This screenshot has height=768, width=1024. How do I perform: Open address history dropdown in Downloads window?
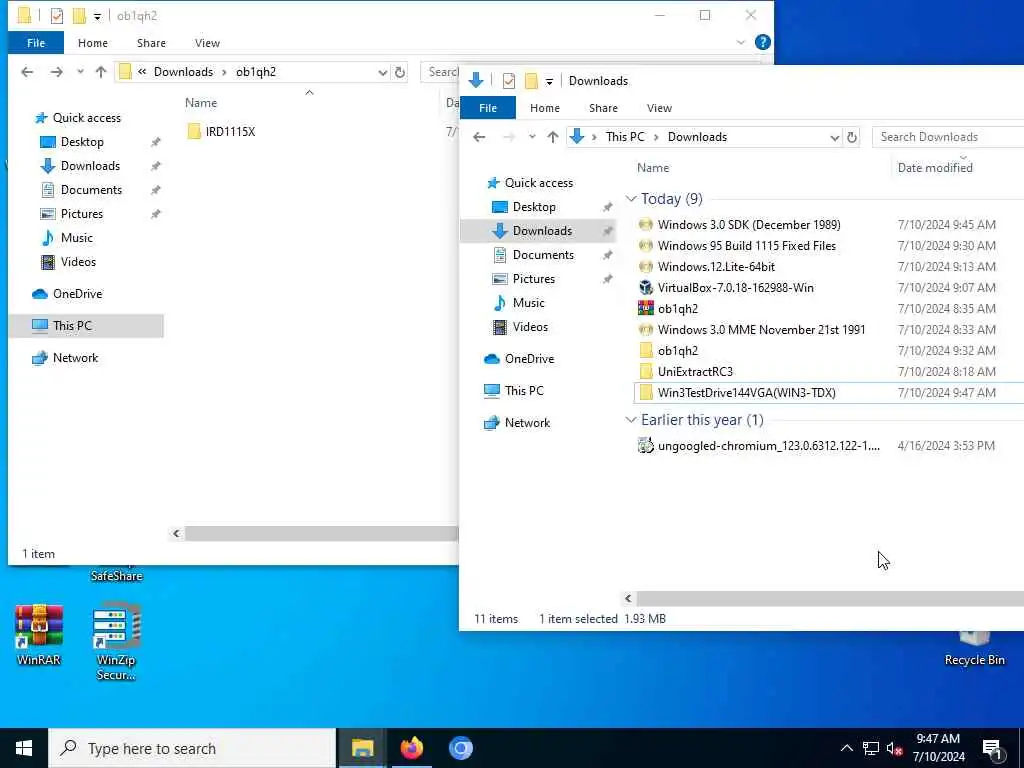(834, 137)
